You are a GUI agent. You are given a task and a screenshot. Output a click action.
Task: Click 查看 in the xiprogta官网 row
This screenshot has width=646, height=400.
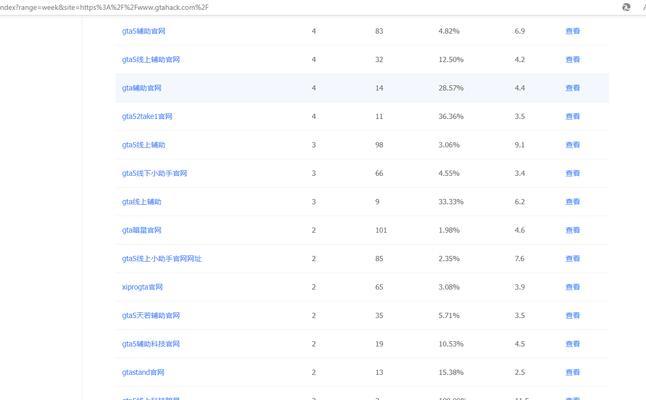pos(573,287)
